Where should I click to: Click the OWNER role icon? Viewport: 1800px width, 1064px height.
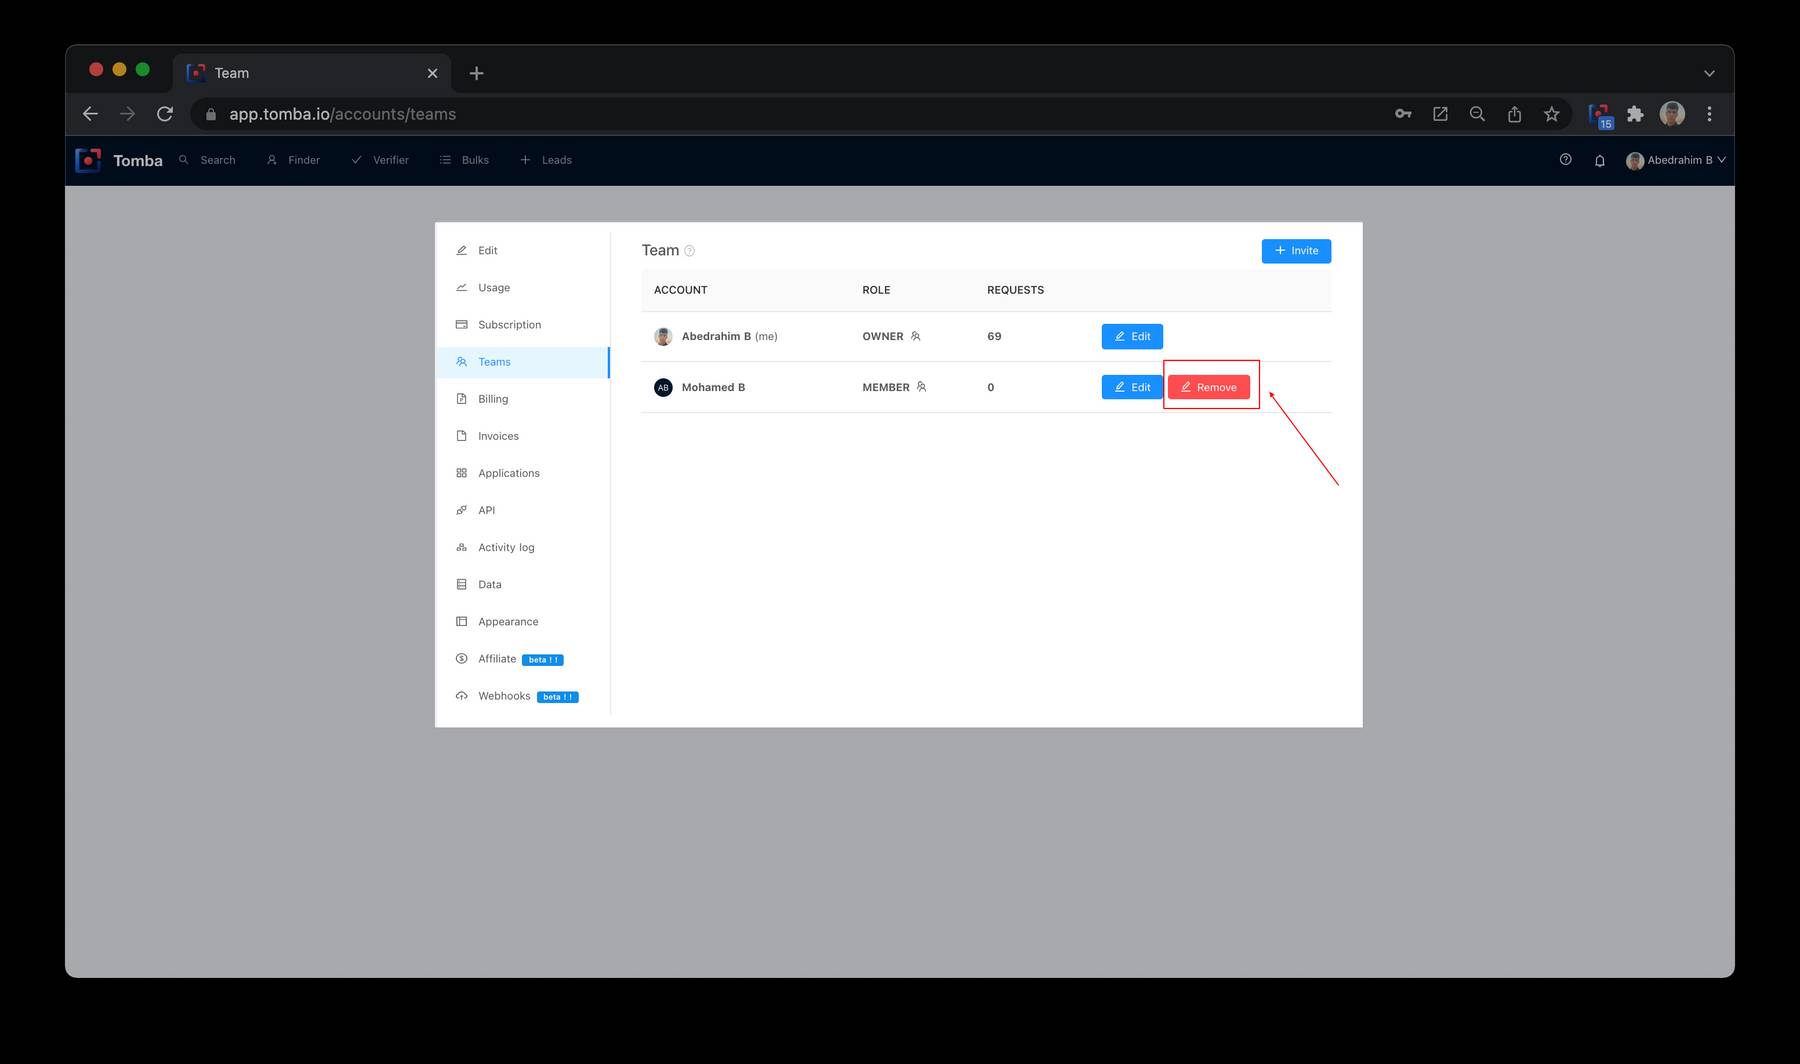pos(915,337)
